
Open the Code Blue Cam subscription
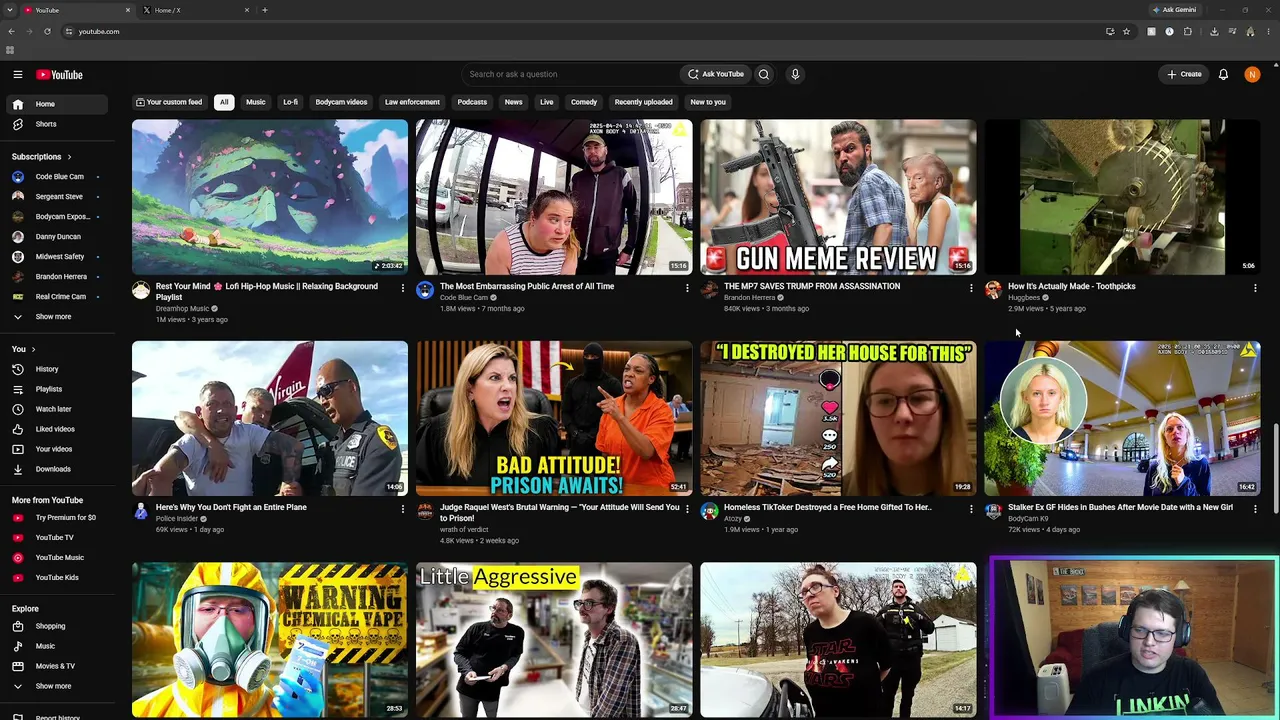pyautogui.click(x=56, y=177)
